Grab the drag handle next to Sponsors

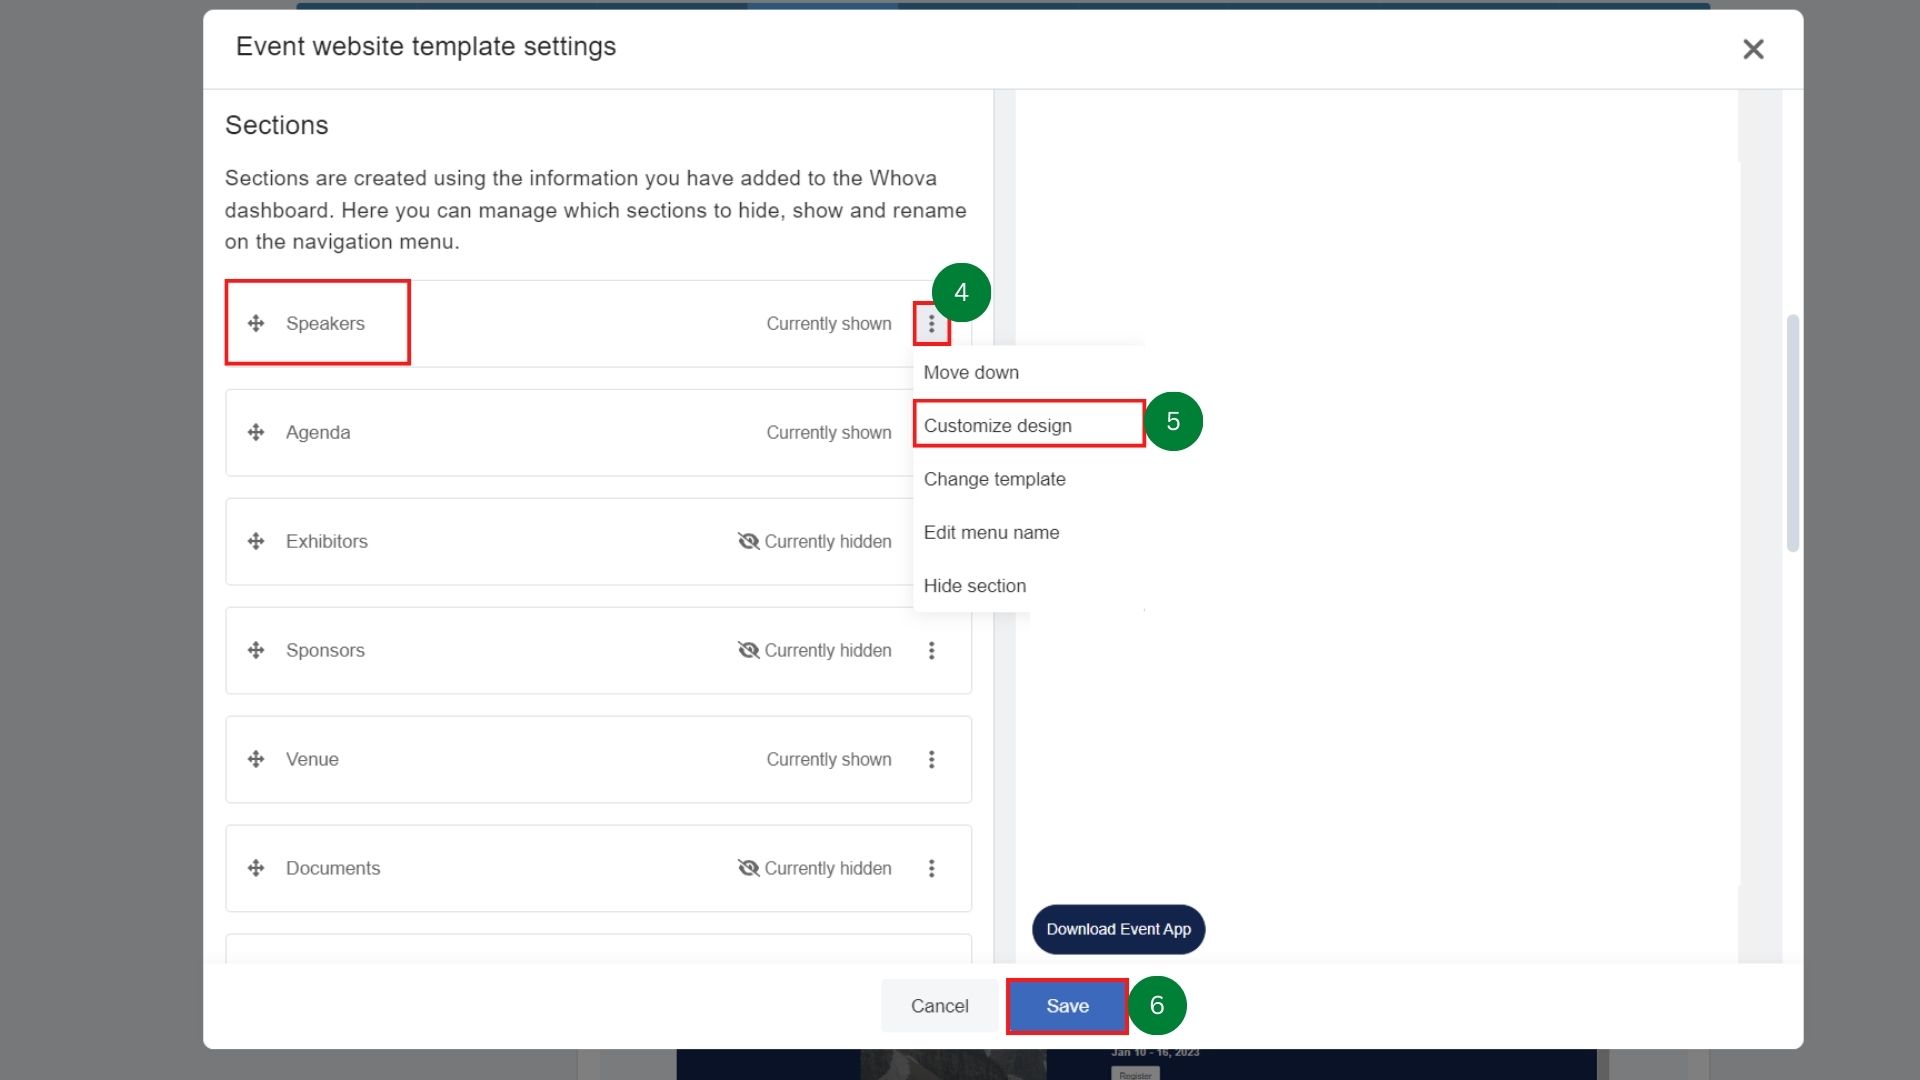click(257, 650)
